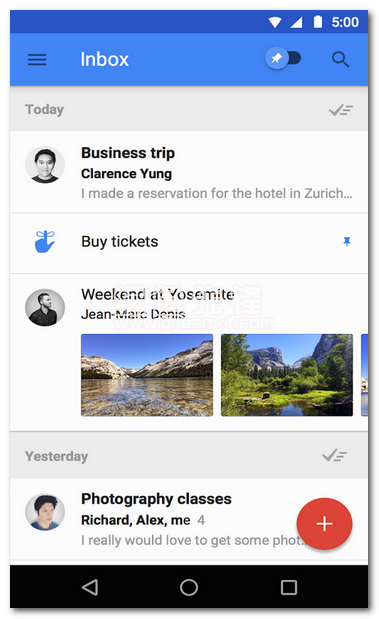Screen dimensions: 379x619
Task: Open the hamburger navigation menu
Action: click(x=37, y=60)
